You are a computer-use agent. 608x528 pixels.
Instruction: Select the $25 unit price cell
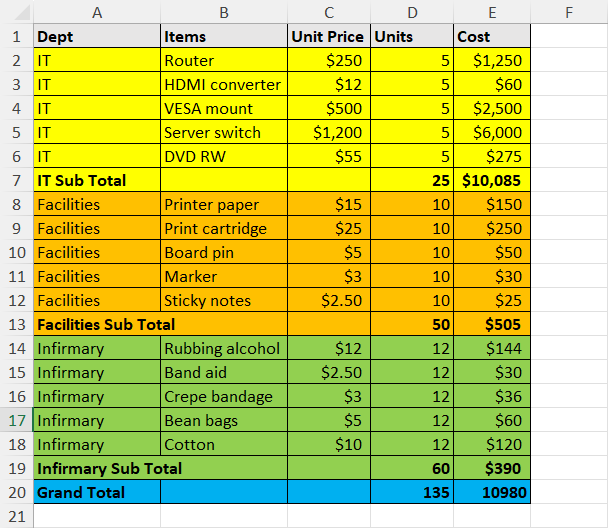[x=329, y=228]
